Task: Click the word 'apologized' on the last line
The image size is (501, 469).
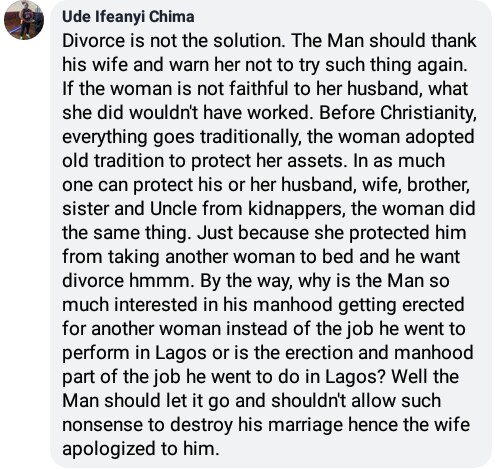Action: tap(109, 449)
